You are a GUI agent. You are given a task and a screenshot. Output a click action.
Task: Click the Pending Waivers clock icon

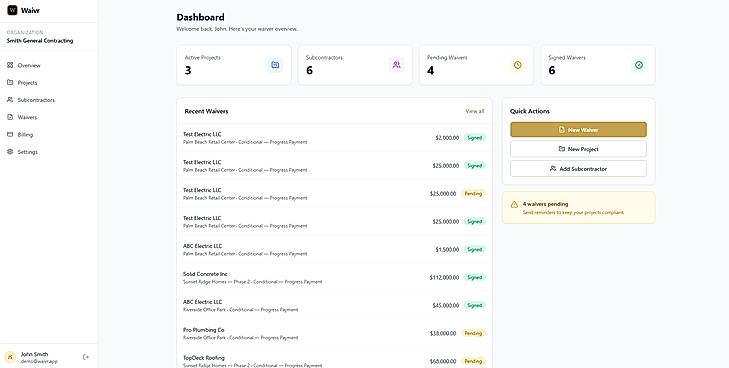517,65
